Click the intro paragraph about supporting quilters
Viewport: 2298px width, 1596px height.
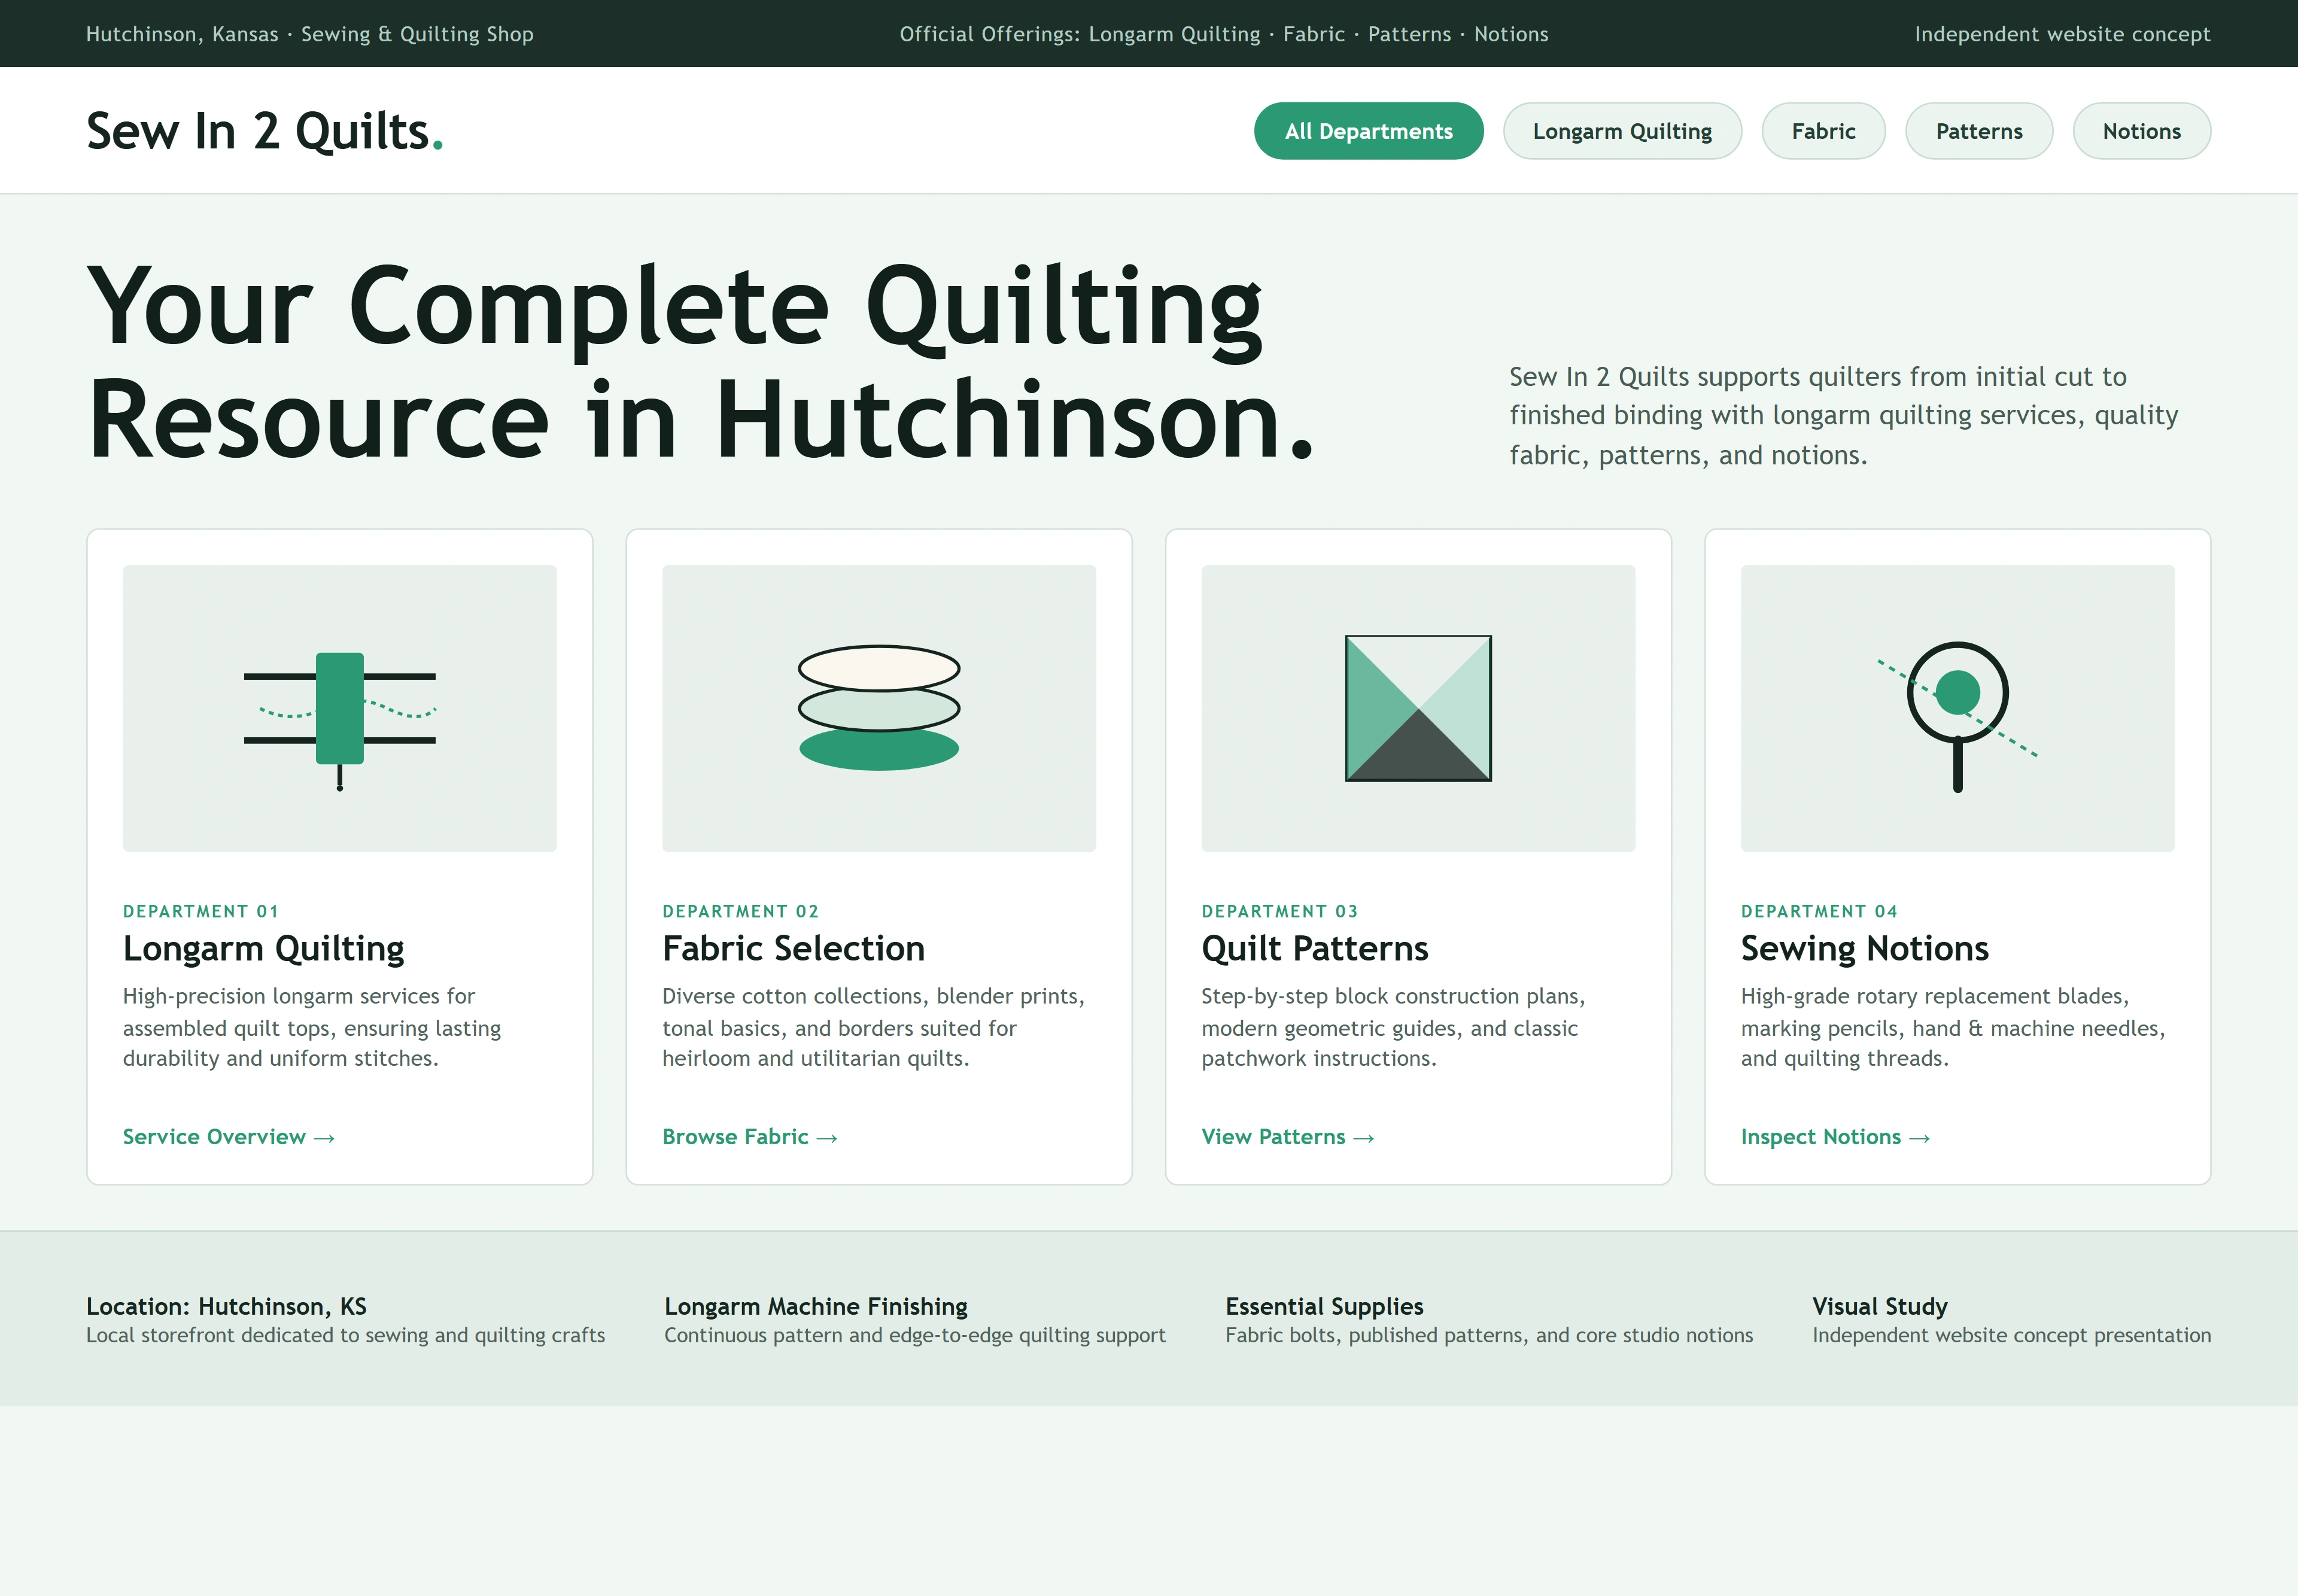point(1843,415)
